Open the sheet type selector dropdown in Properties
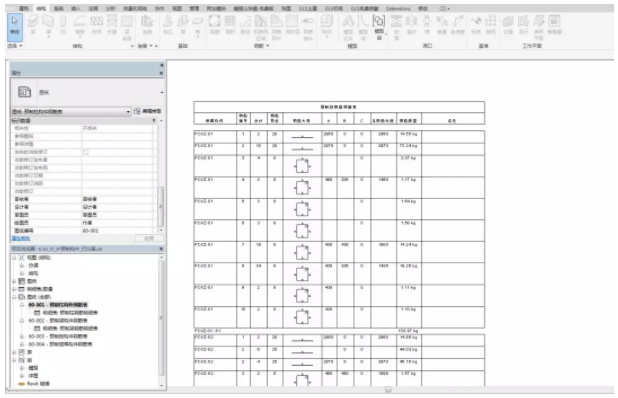 [71, 112]
